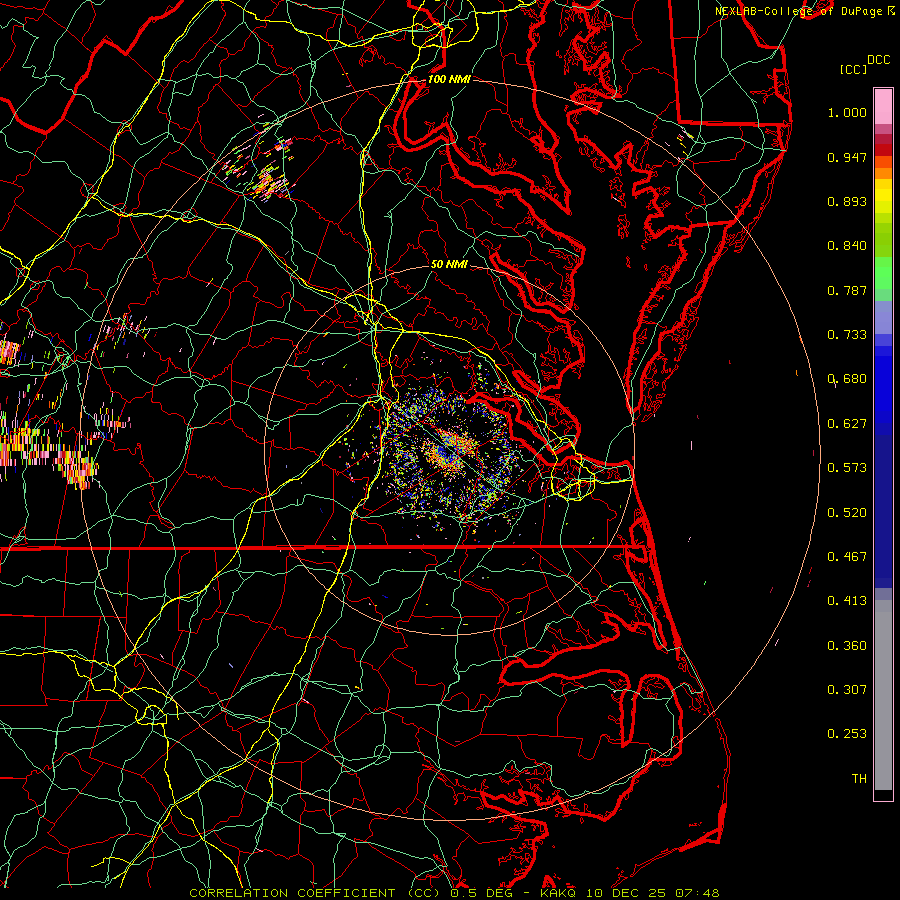This screenshot has width=900, height=900.
Task: Click the TH label at the color scale bottom
Action: click(x=859, y=779)
